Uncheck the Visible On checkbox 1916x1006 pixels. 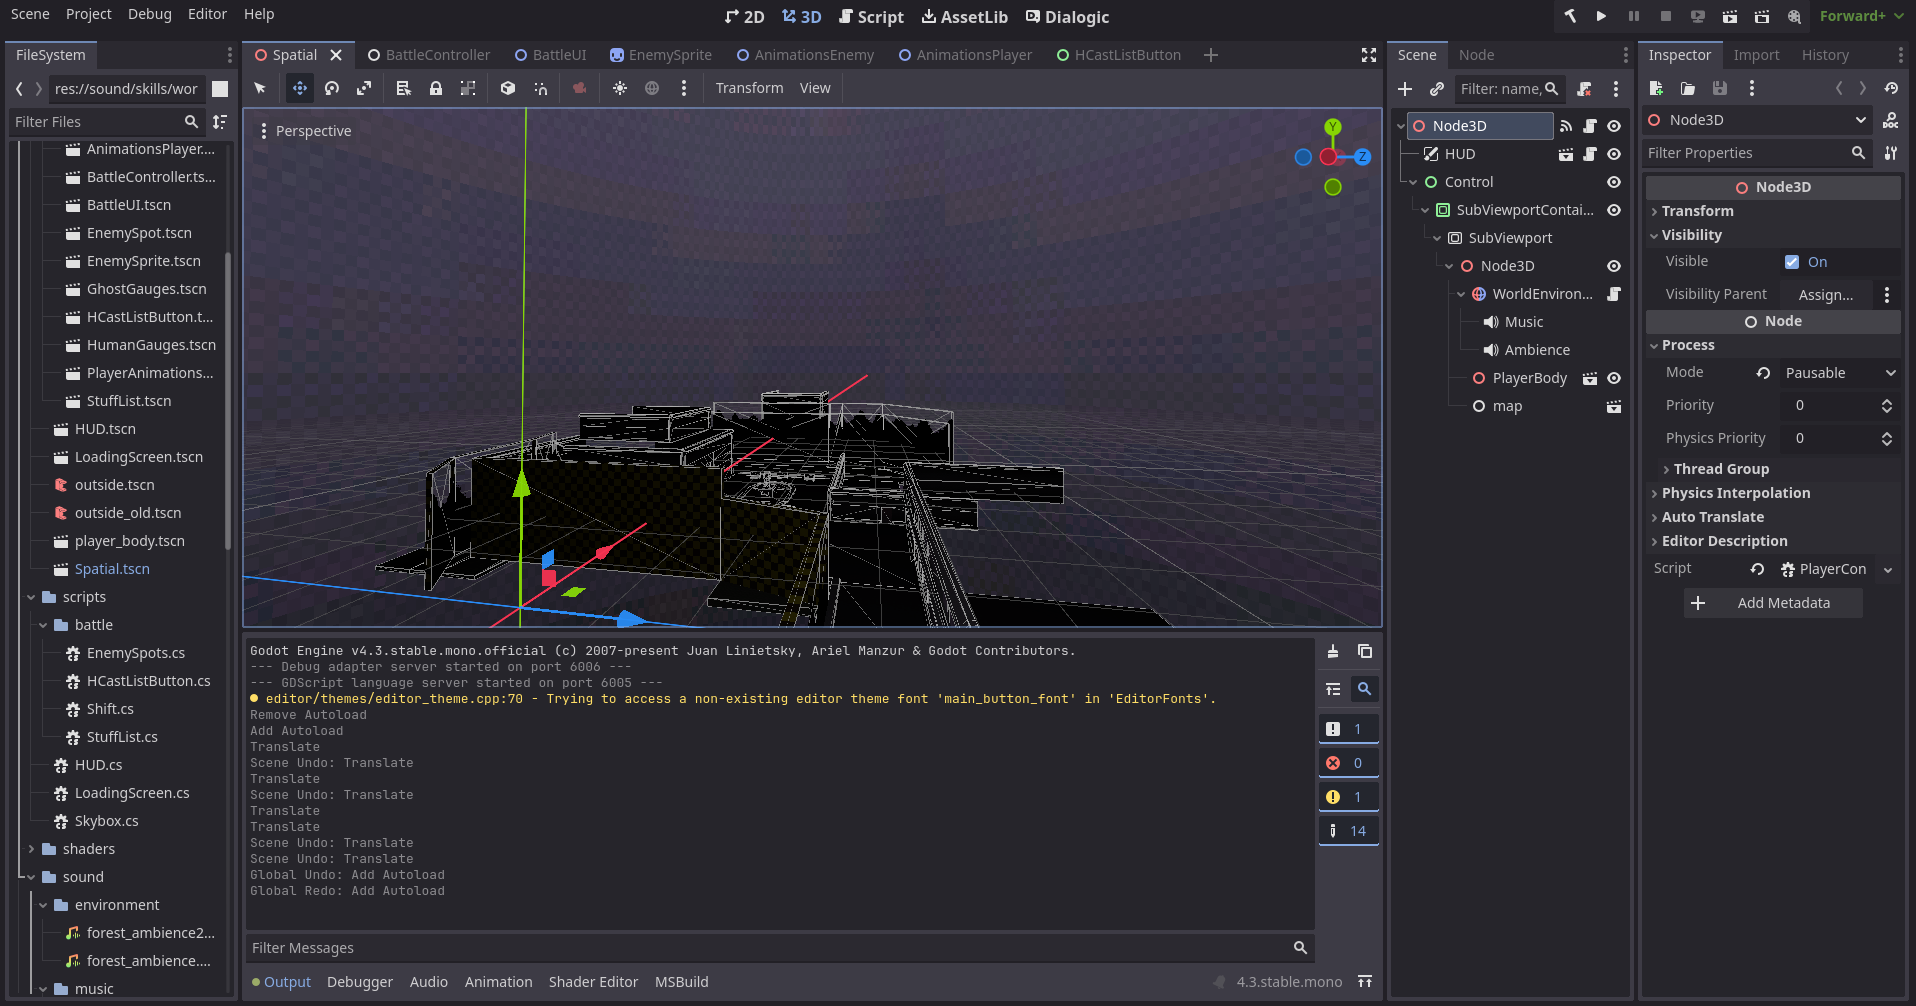[x=1792, y=262]
